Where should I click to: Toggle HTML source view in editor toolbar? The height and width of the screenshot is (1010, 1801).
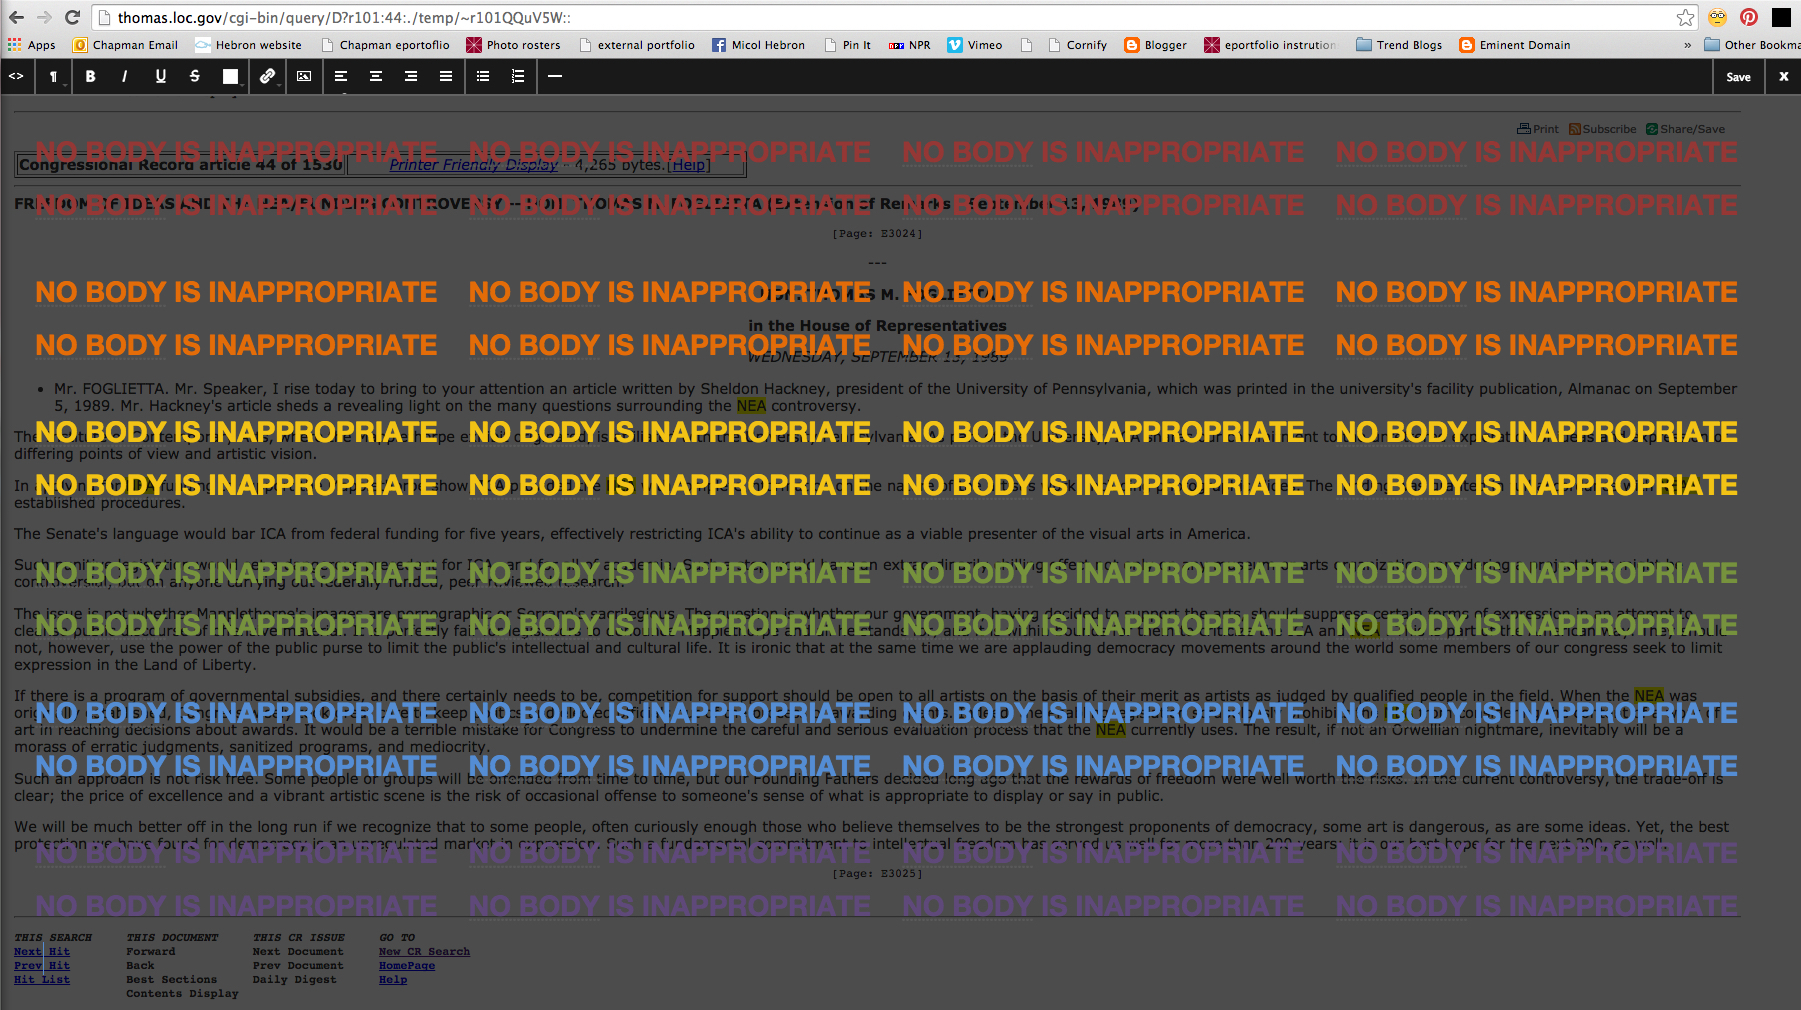[x=16, y=76]
